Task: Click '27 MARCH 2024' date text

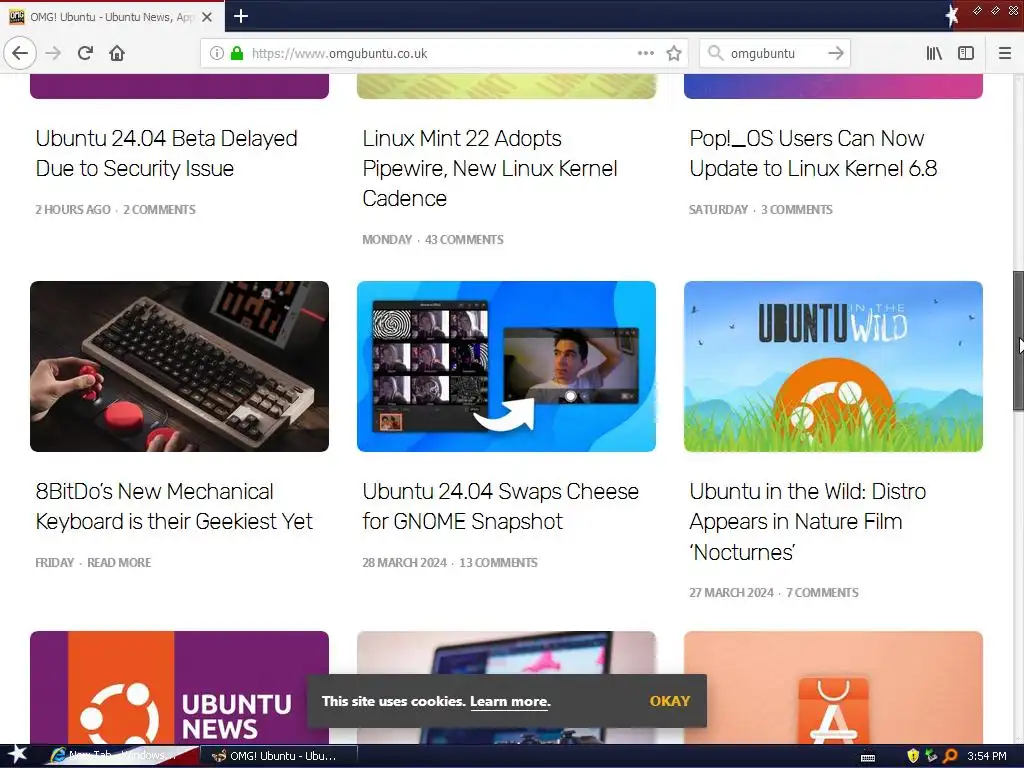Action: pos(731,593)
